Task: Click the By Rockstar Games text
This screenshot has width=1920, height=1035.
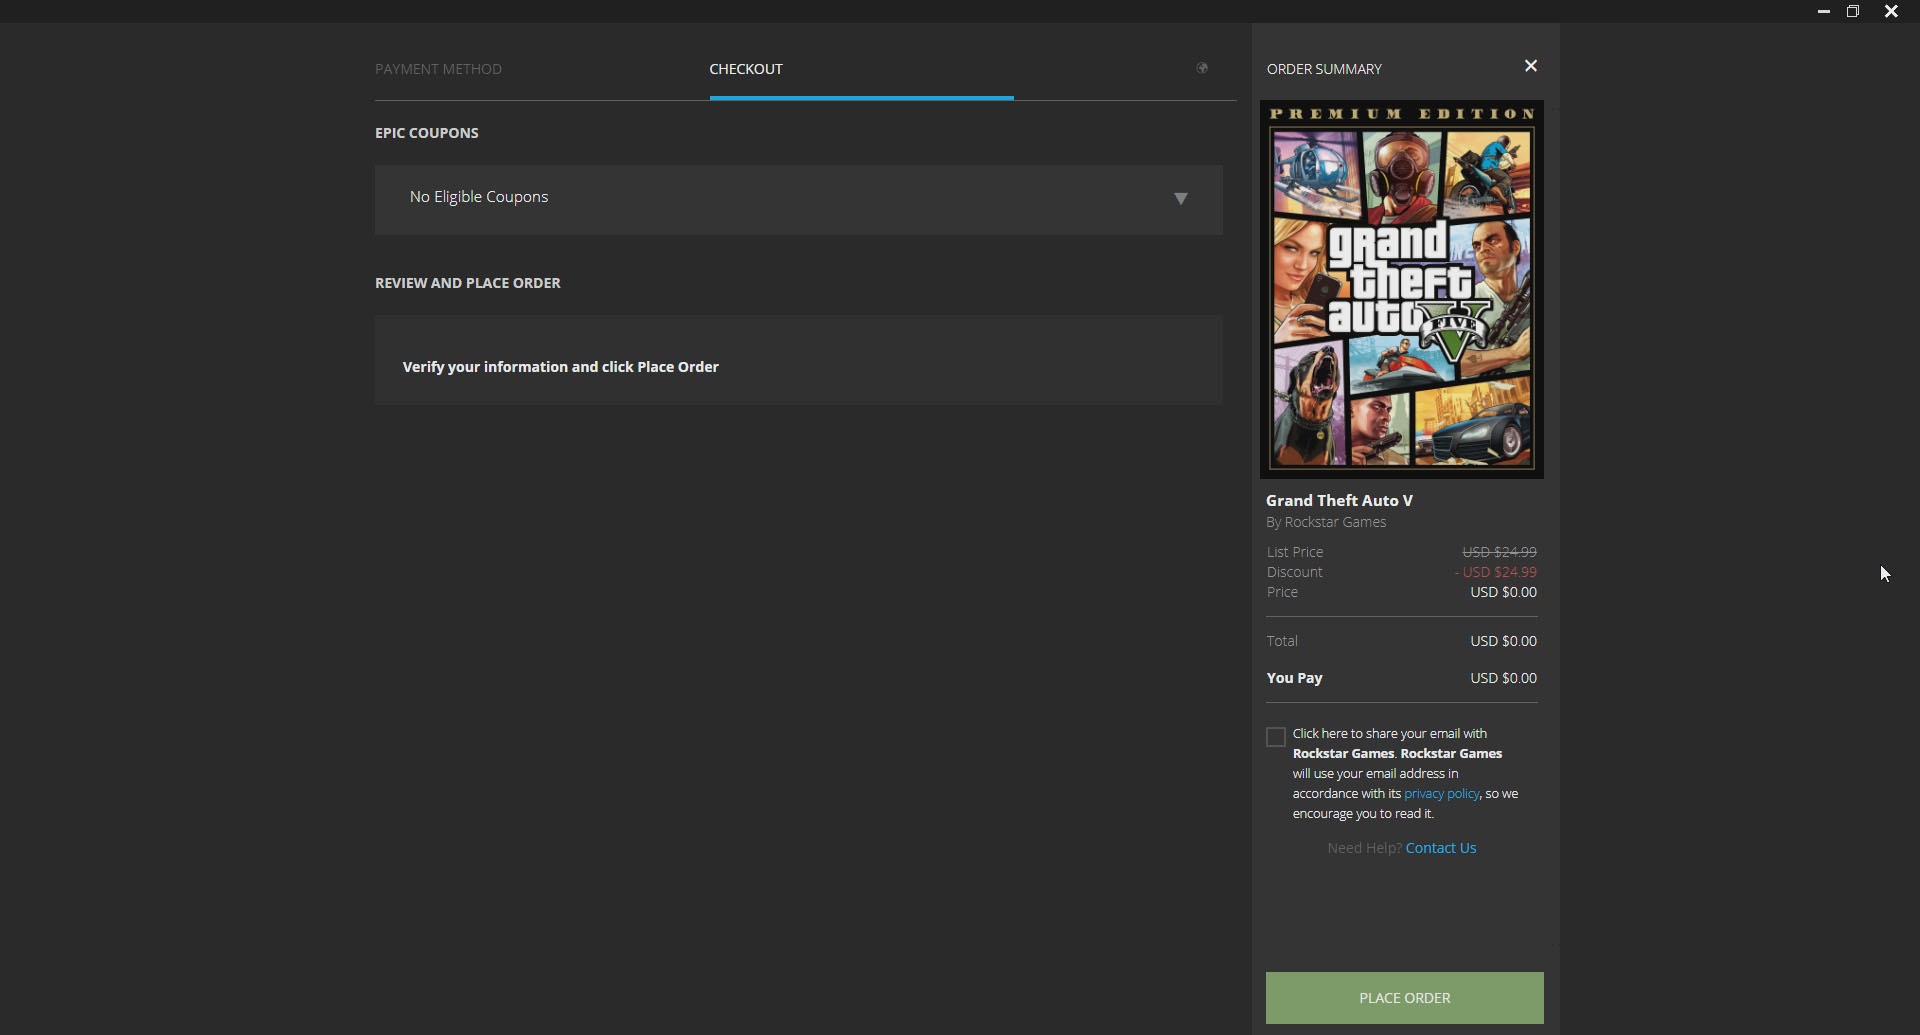Action: point(1326,522)
